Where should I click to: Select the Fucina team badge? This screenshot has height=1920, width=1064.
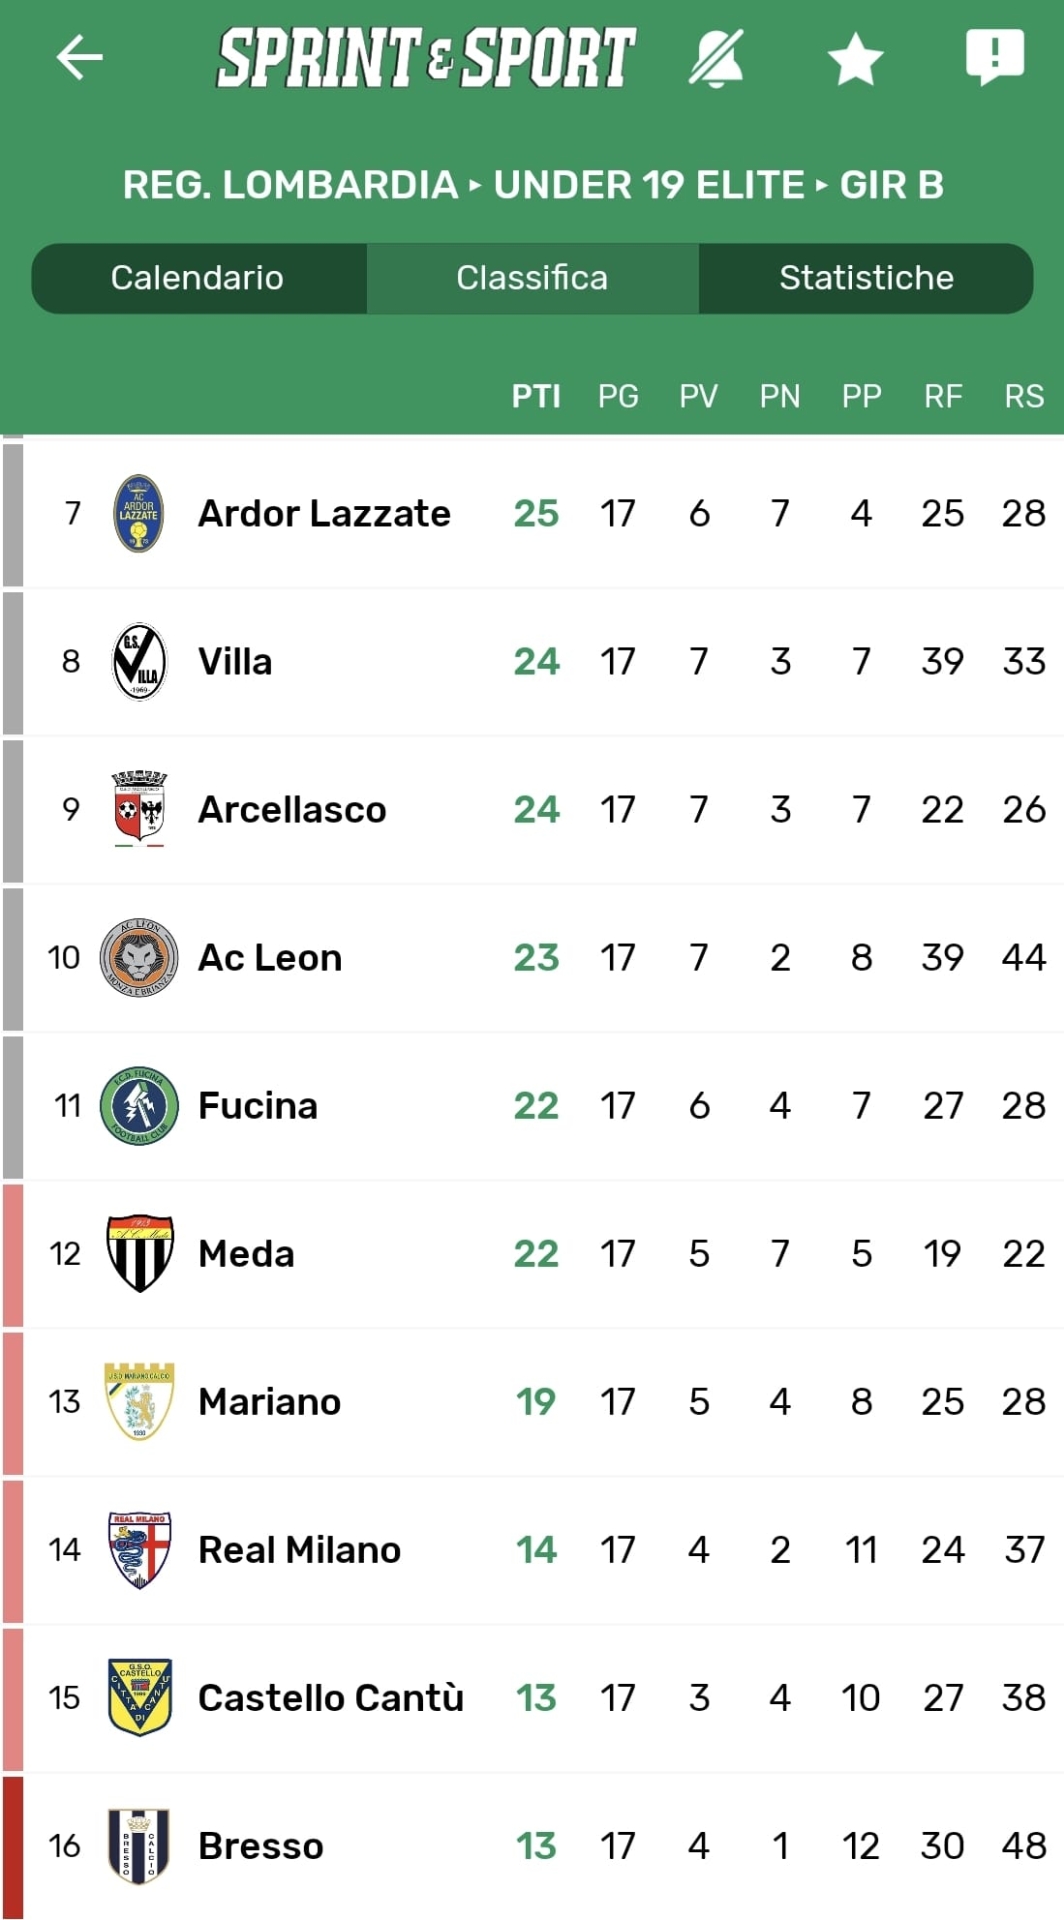tap(139, 1105)
